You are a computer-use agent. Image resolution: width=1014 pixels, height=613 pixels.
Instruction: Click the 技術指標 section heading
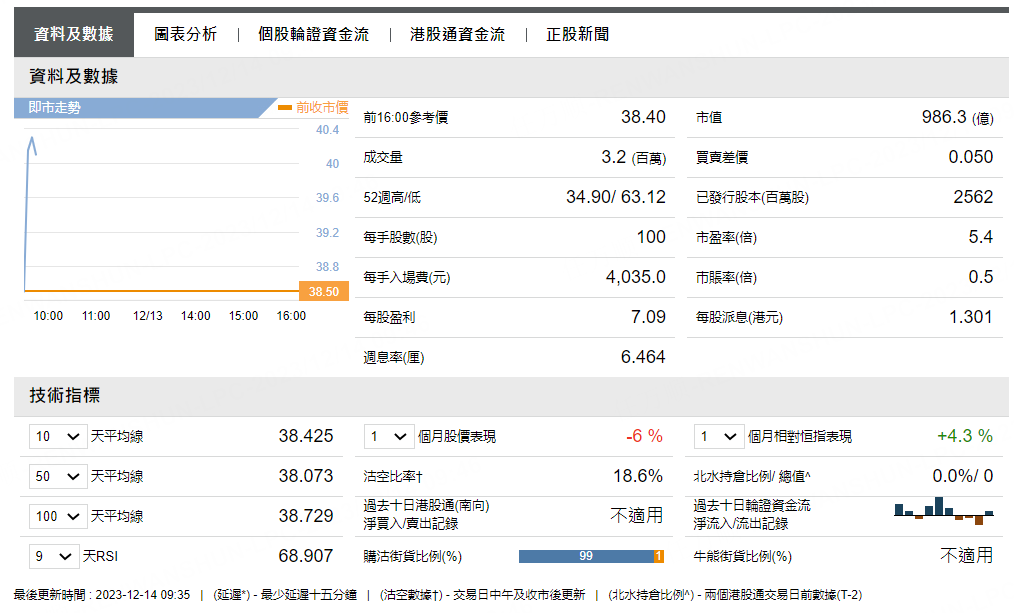(65, 396)
